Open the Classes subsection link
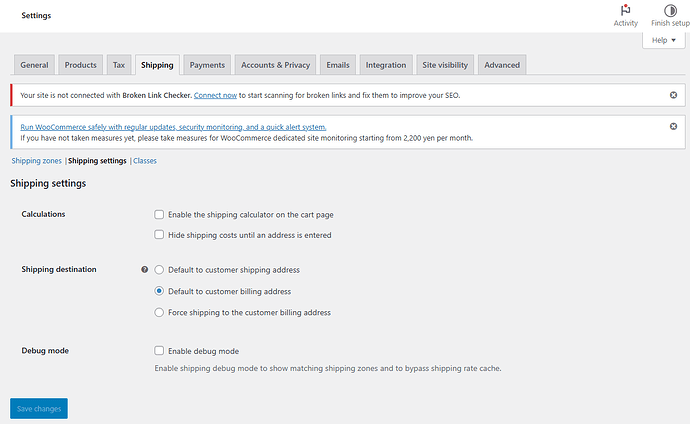Screen dimensions: 690x424 (145, 161)
